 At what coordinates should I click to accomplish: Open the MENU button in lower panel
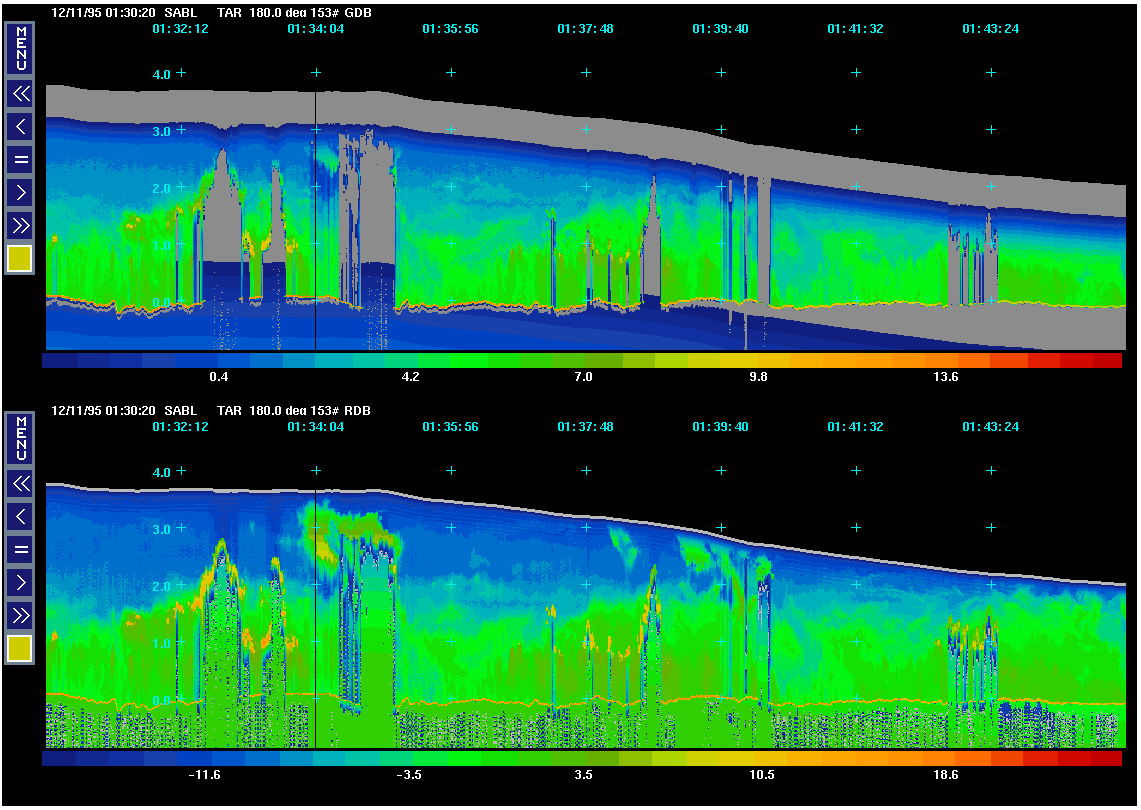click(x=20, y=440)
